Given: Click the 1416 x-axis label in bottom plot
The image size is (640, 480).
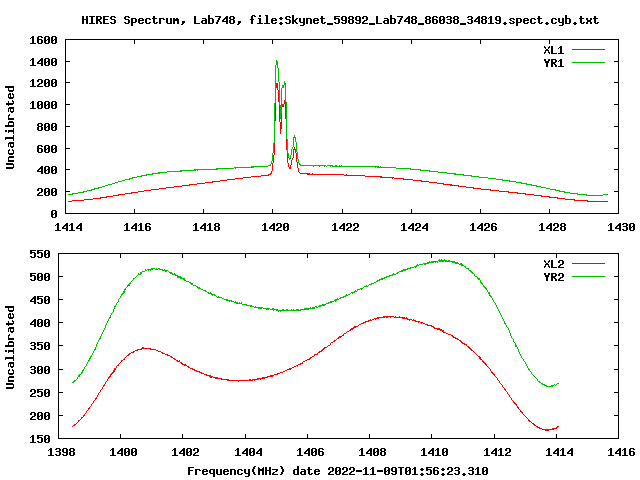Looking at the screenshot, I should click(x=621, y=452).
